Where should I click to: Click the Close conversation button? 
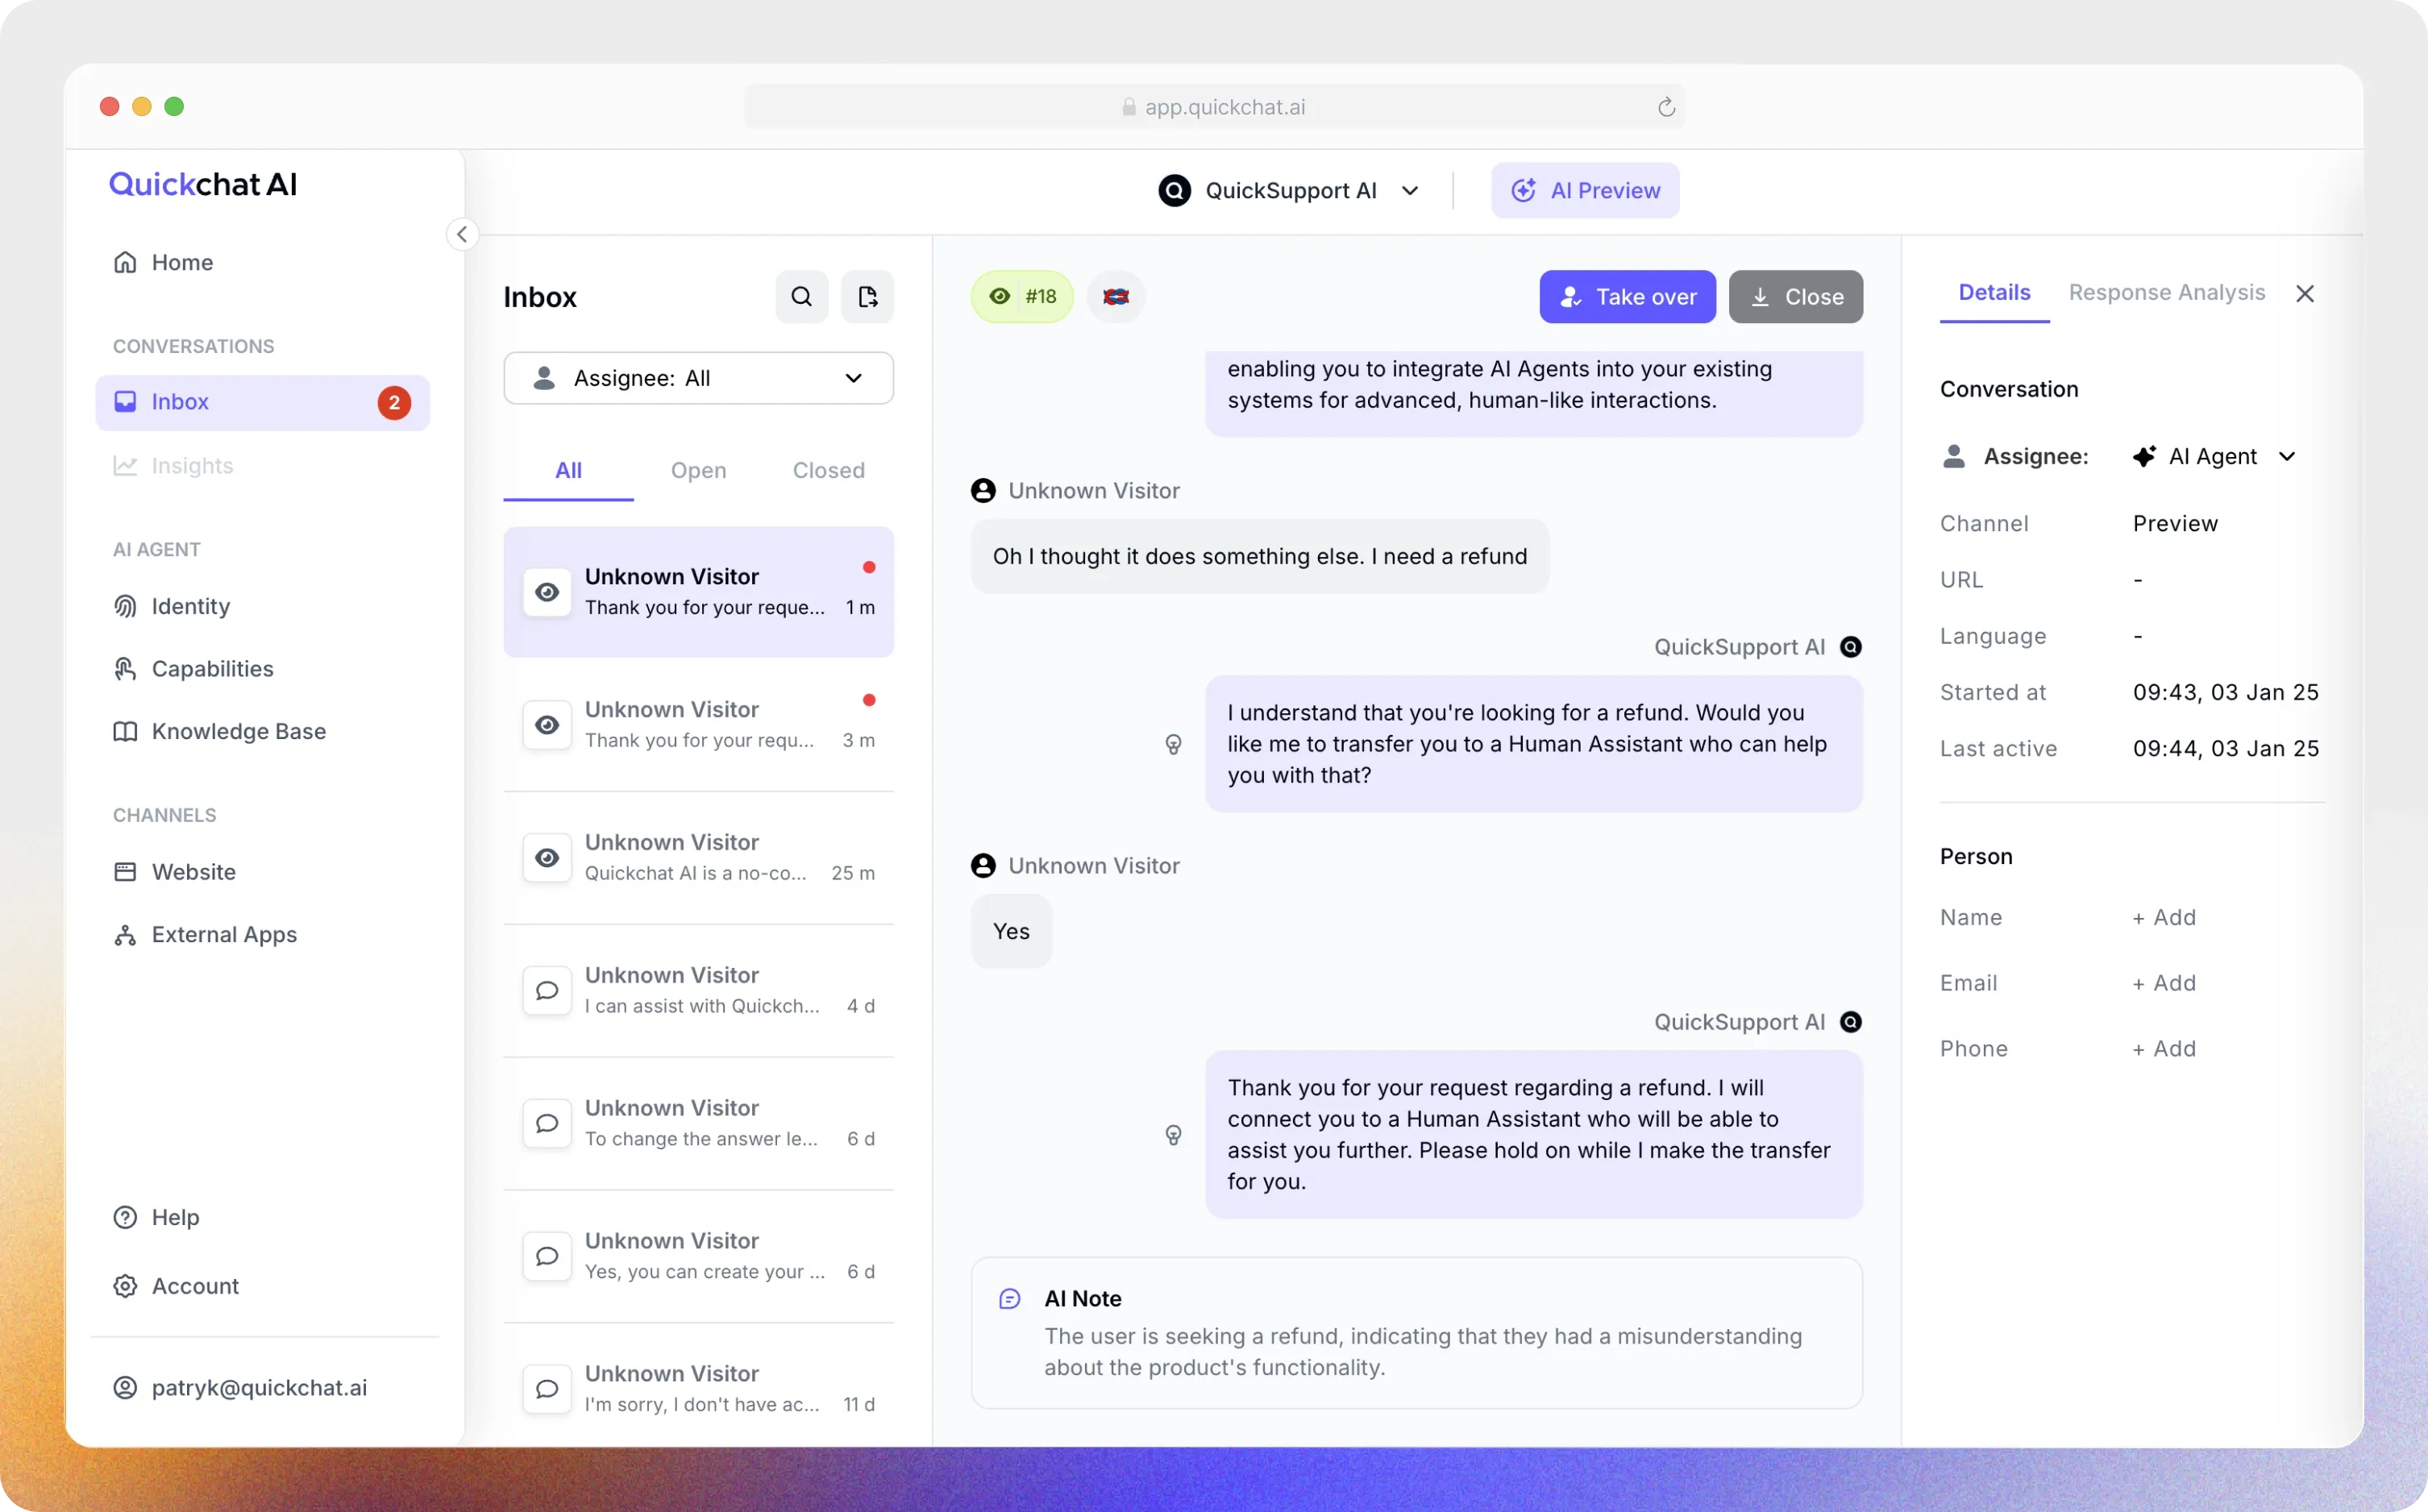(1796, 296)
